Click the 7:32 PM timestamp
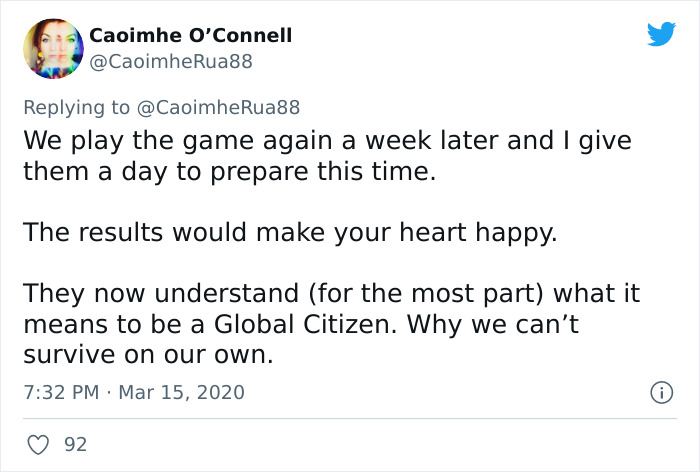Image resolution: width=700 pixels, height=472 pixels. pyautogui.click(x=60, y=391)
